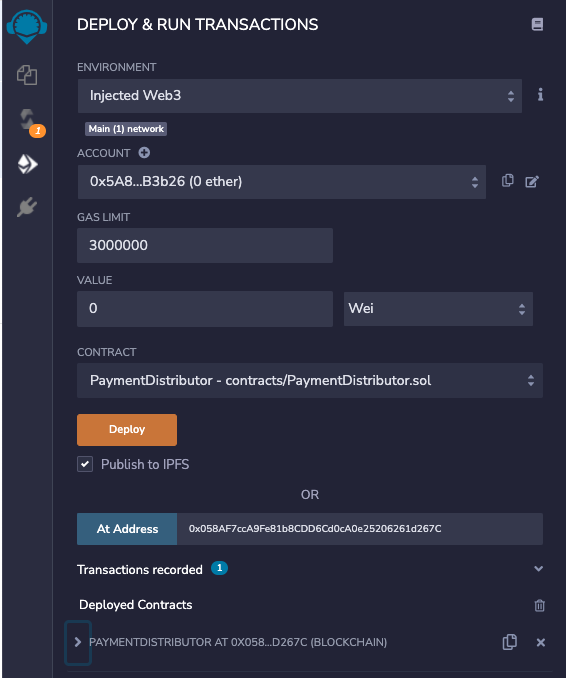Copy PaymentDistributor contract address
This screenshot has height=678, width=566.
pos(509,642)
